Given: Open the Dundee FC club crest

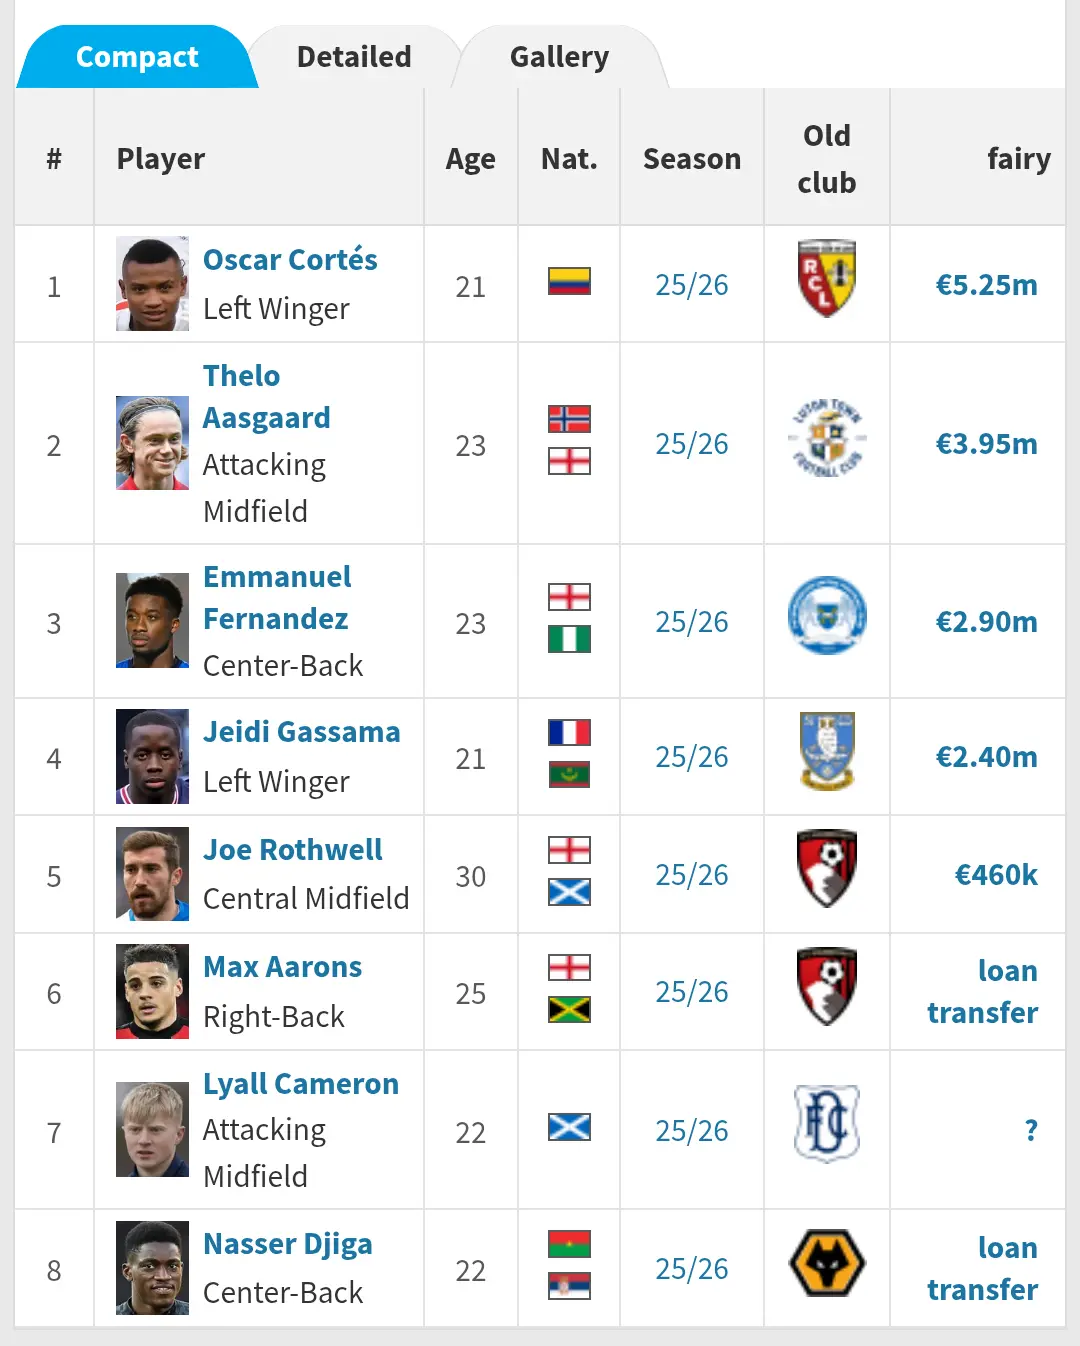Looking at the screenshot, I should (826, 1124).
